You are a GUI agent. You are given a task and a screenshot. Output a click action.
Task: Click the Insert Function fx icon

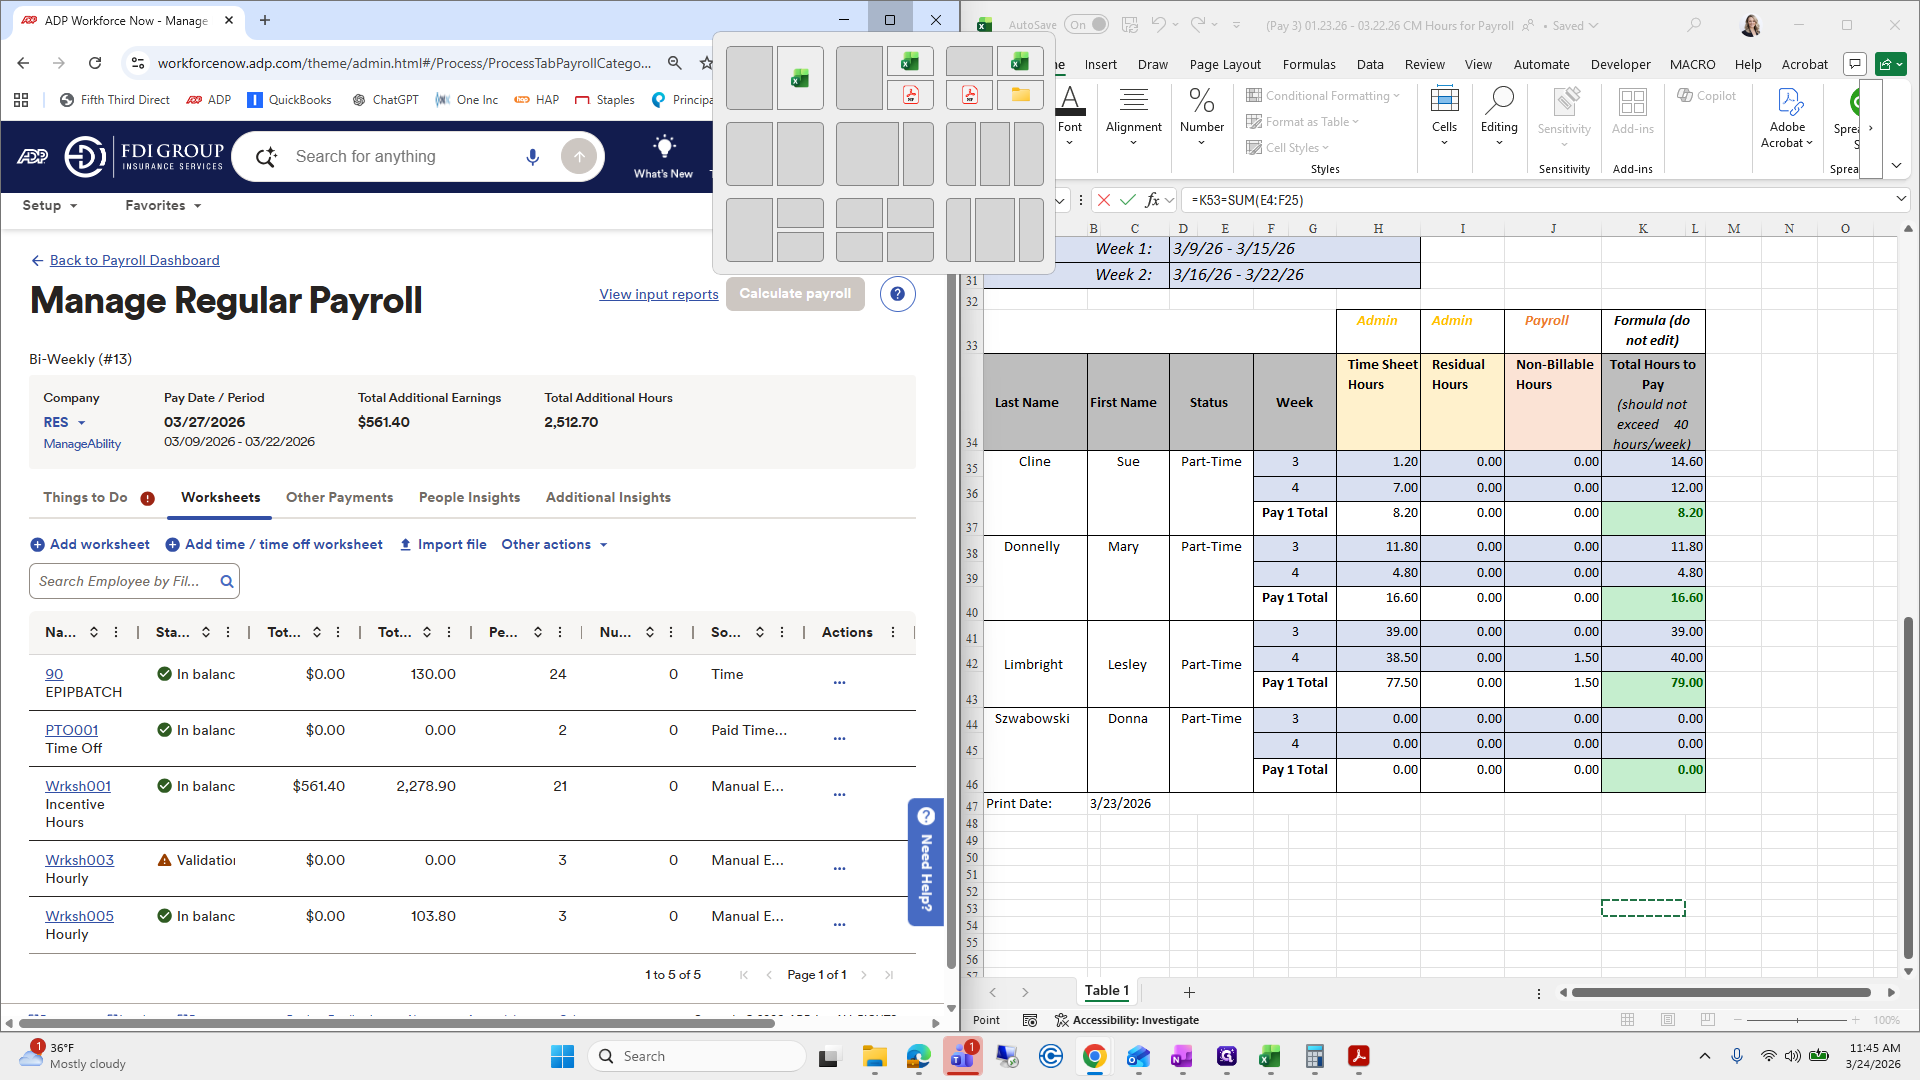pyautogui.click(x=1152, y=200)
